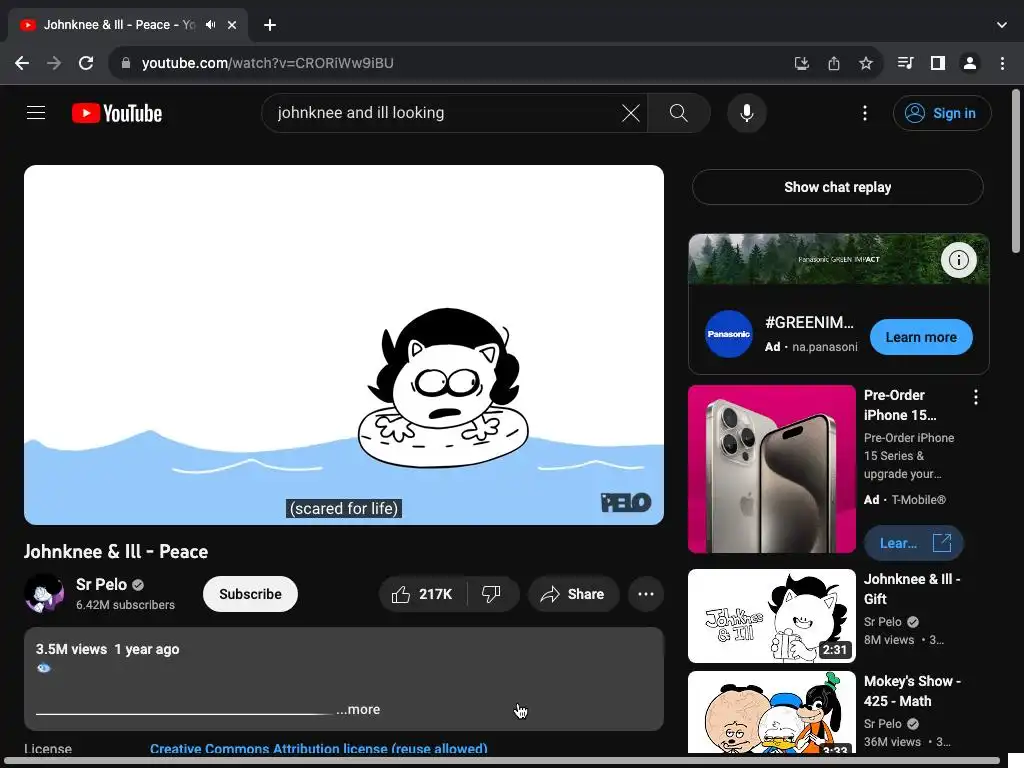Click the T-Mobile ad Learn more button
Viewport: 1024px width, 768px height.
tap(913, 543)
